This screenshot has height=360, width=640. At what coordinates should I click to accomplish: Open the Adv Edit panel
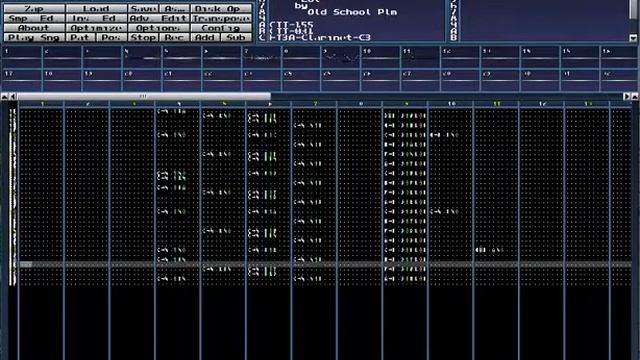[159, 18]
